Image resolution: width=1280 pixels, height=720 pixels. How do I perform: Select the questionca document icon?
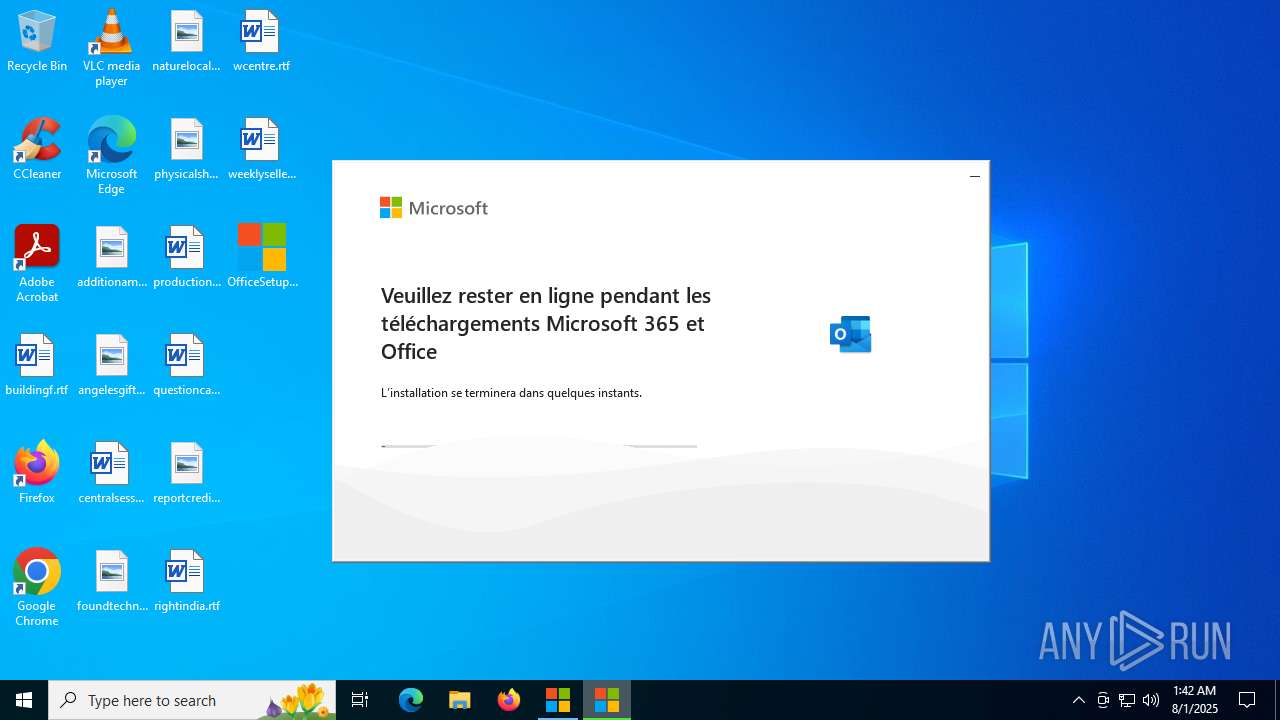(186, 366)
